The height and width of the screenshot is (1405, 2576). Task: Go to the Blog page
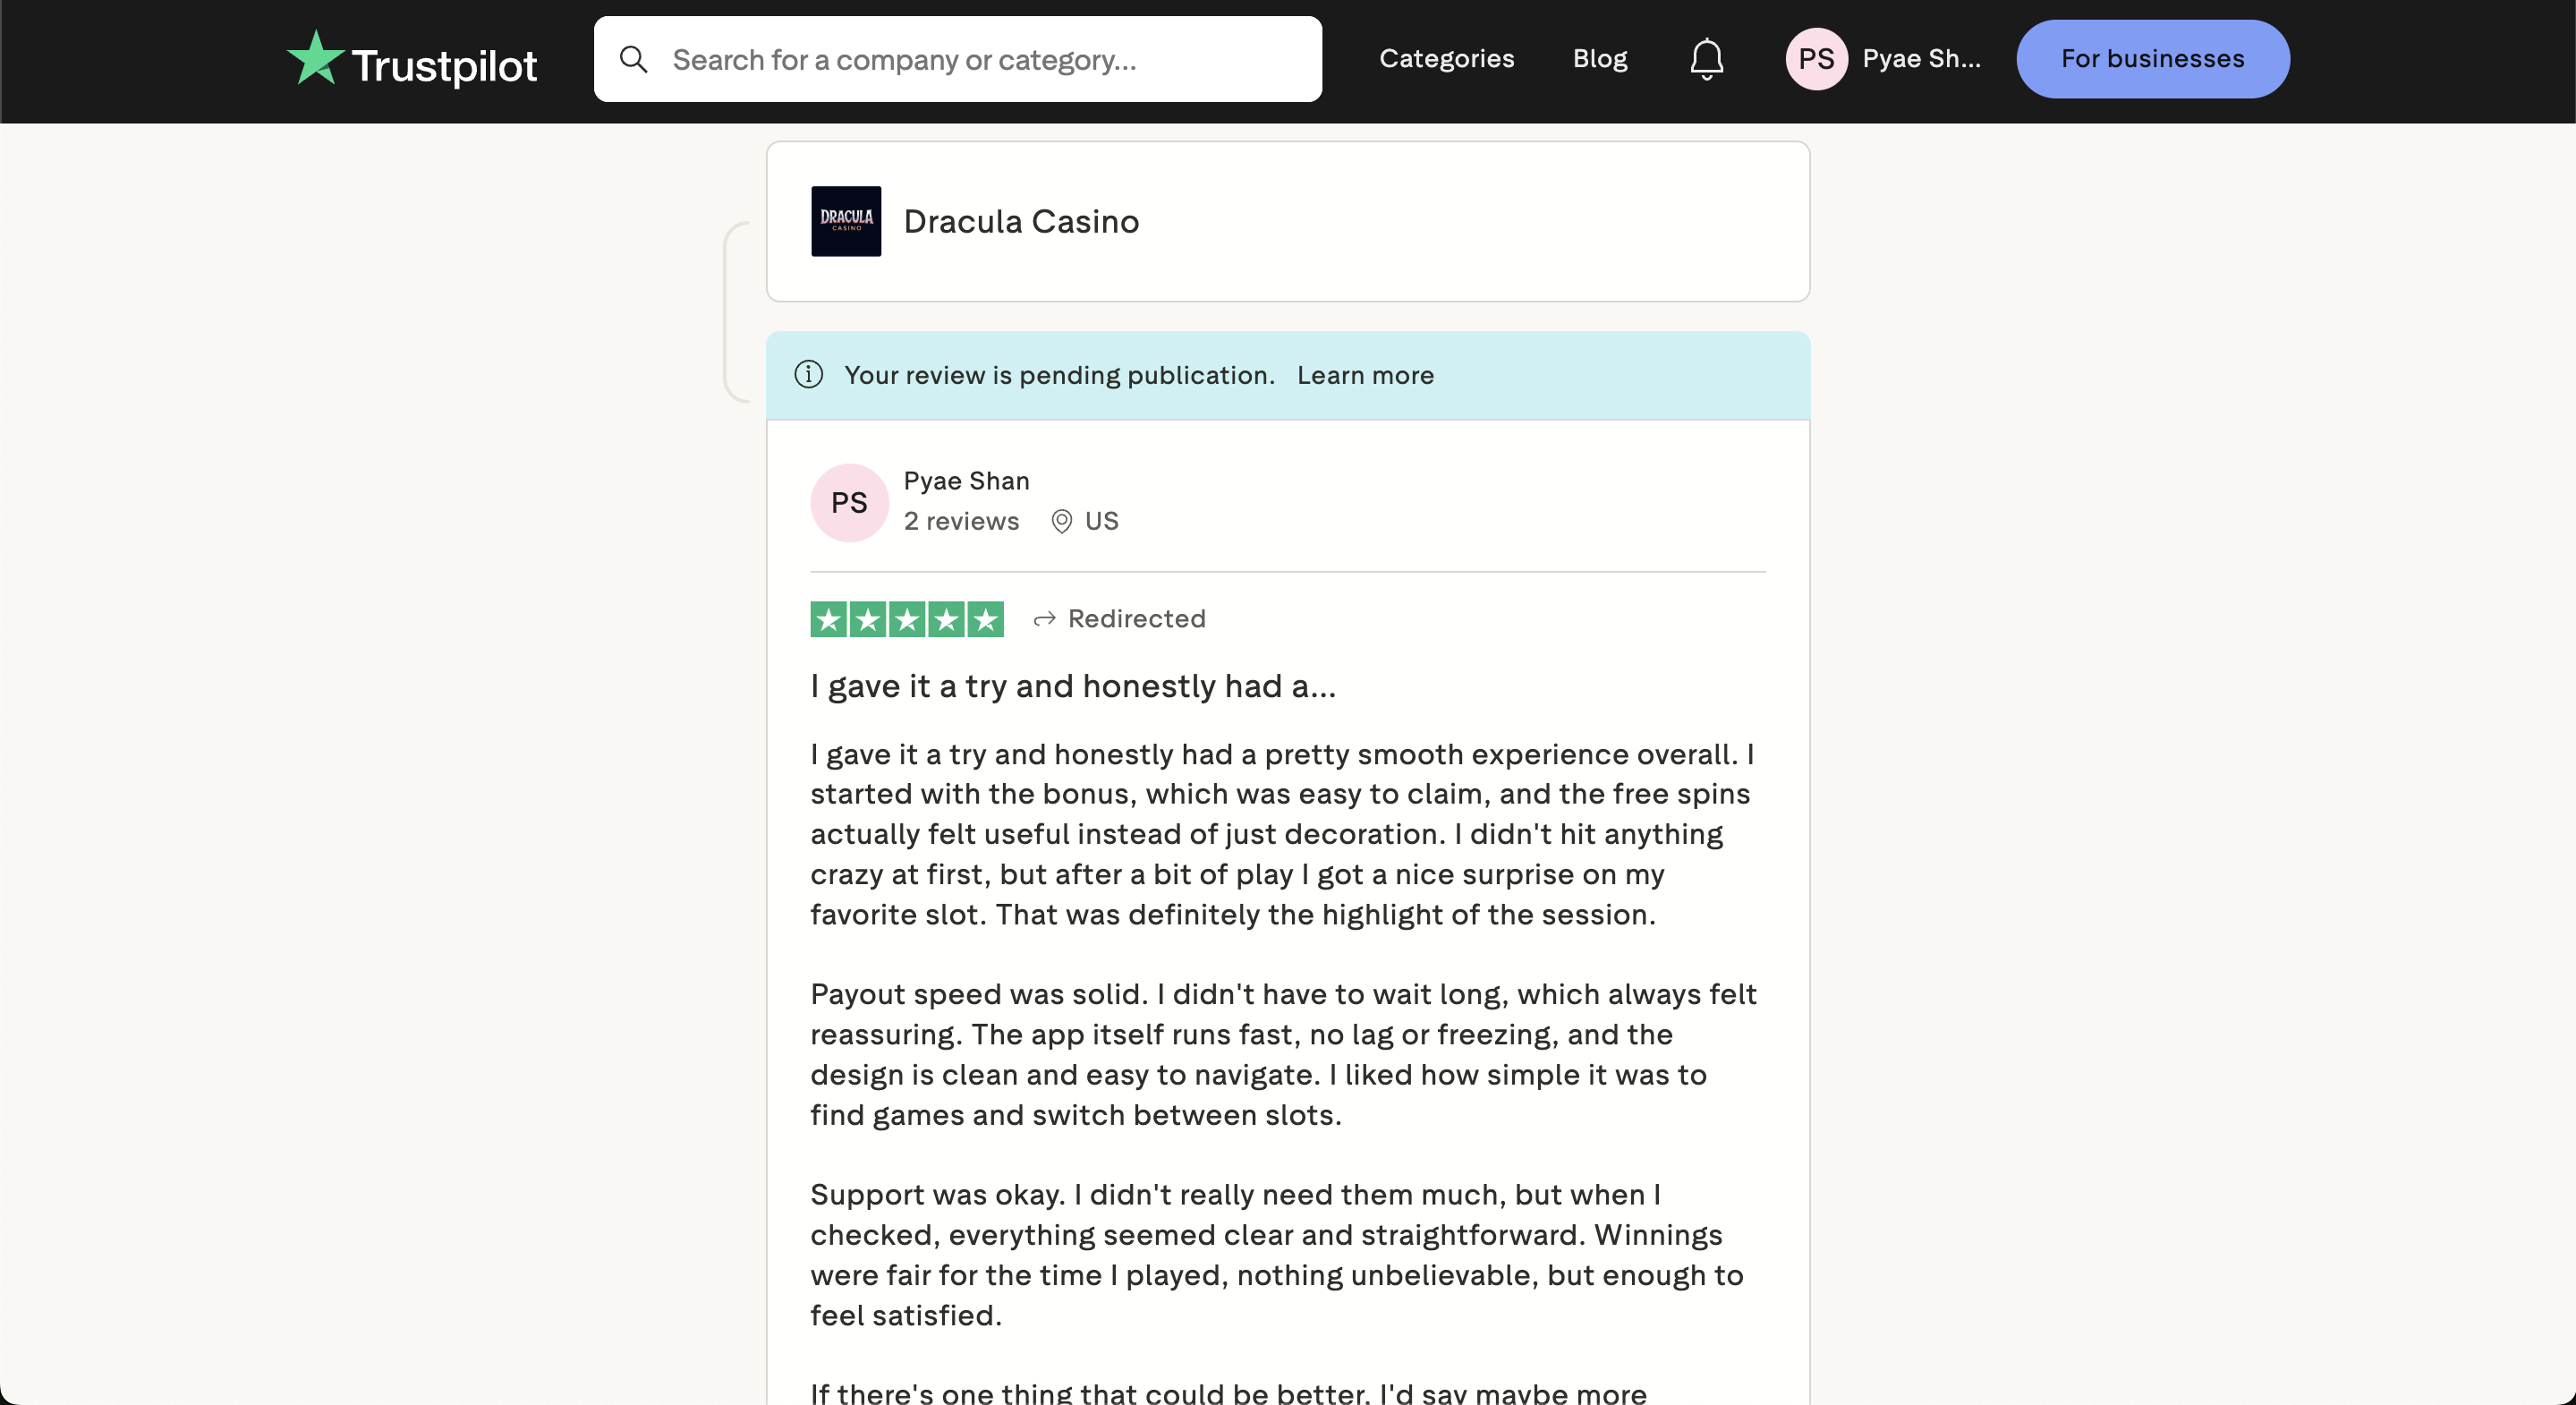tap(1600, 59)
